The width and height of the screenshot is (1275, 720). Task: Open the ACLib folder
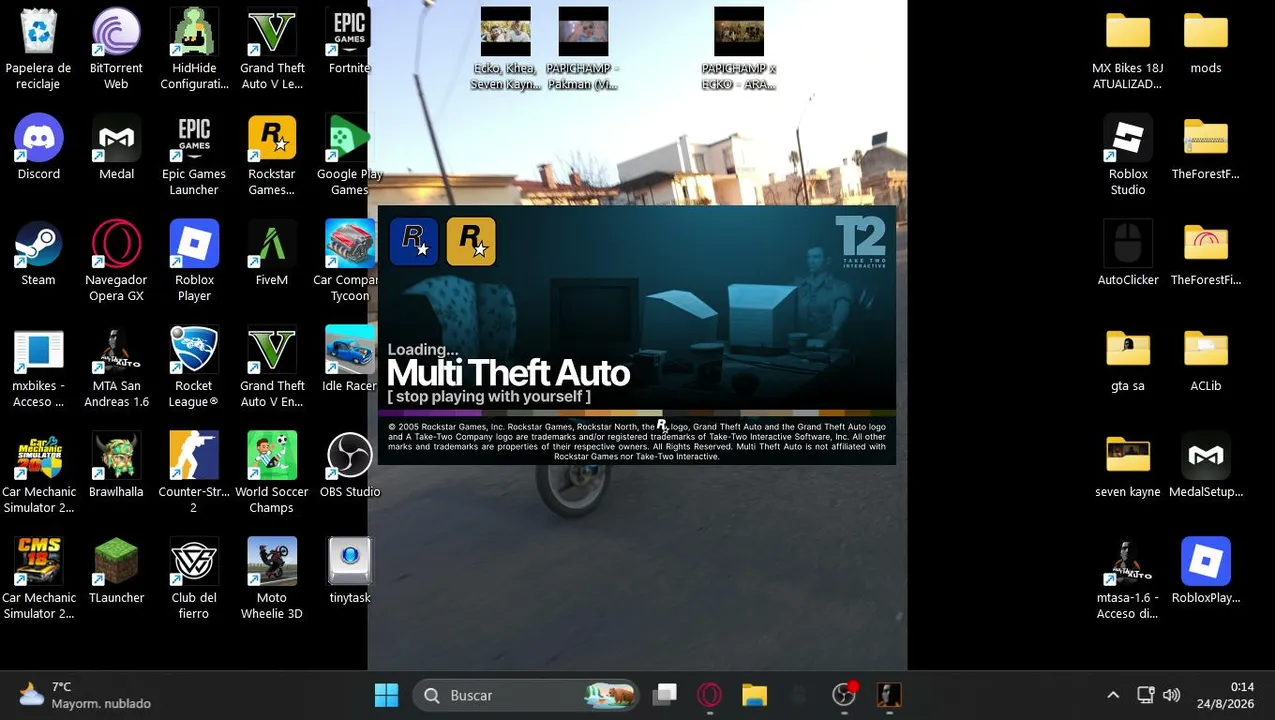point(1206,359)
